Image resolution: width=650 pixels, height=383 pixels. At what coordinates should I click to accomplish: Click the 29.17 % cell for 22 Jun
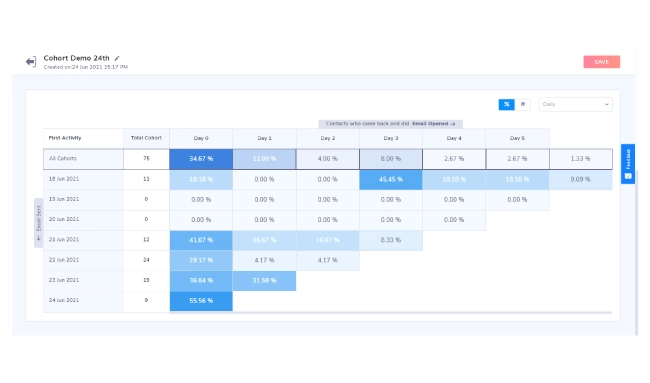[x=201, y=260]
